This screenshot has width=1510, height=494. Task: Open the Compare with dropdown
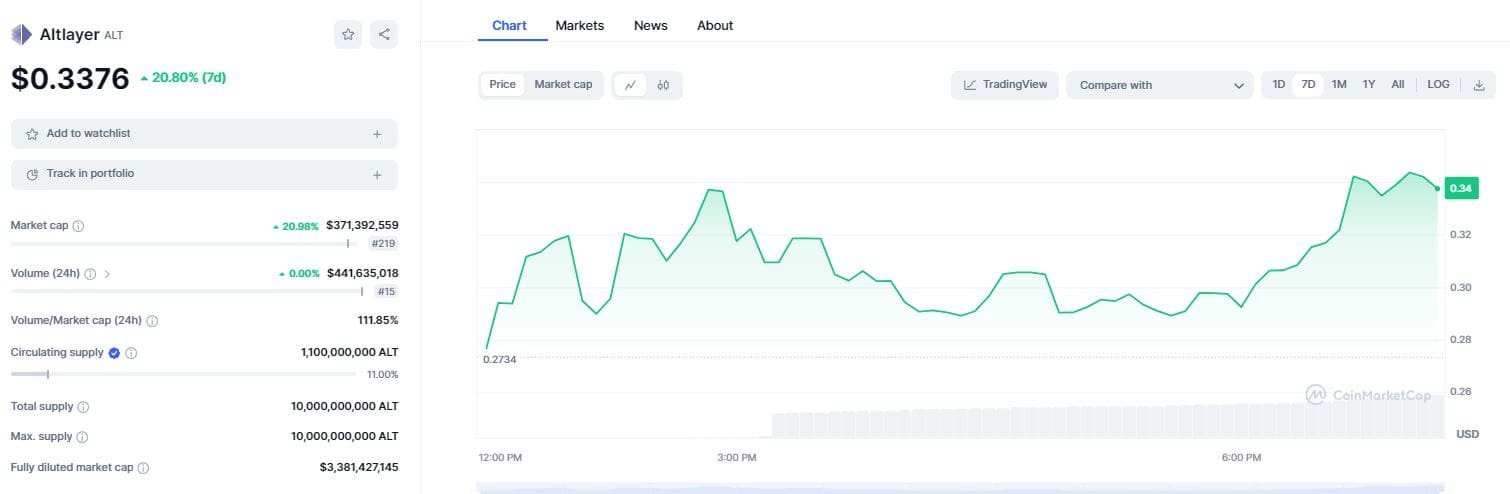(x=1159, y=85)
